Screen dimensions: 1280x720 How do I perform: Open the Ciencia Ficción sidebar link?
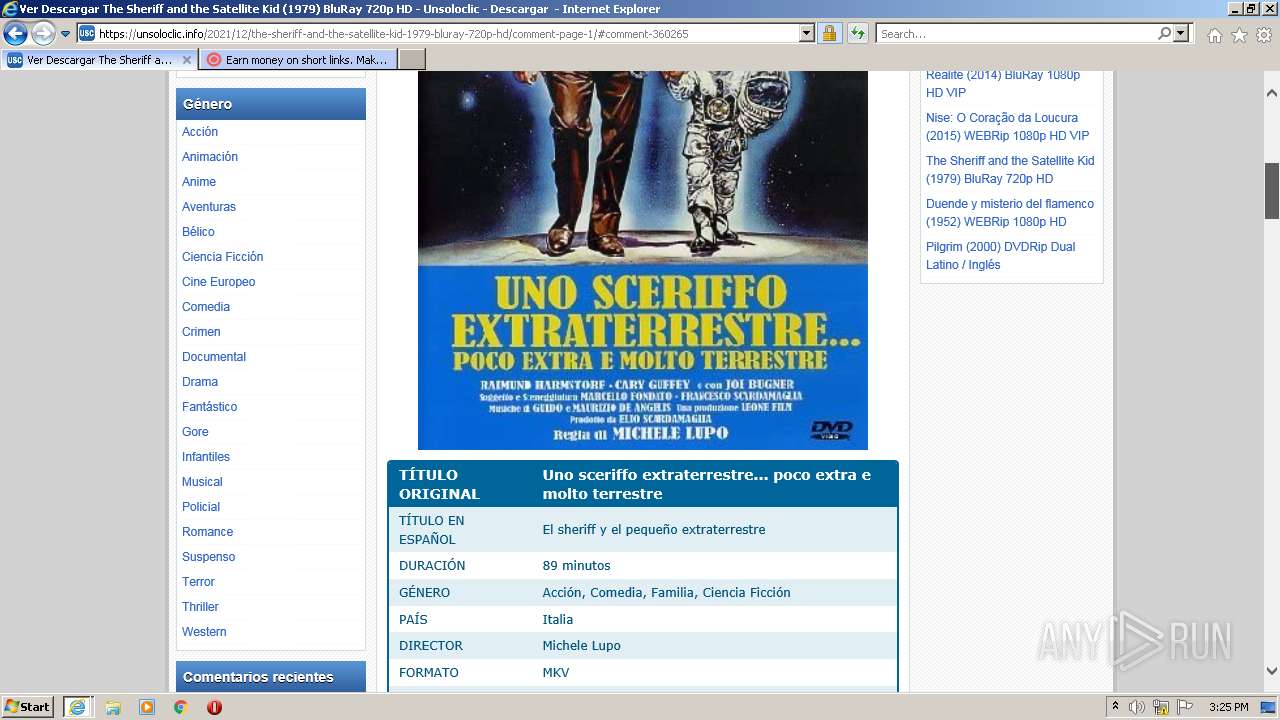[222, 257]
